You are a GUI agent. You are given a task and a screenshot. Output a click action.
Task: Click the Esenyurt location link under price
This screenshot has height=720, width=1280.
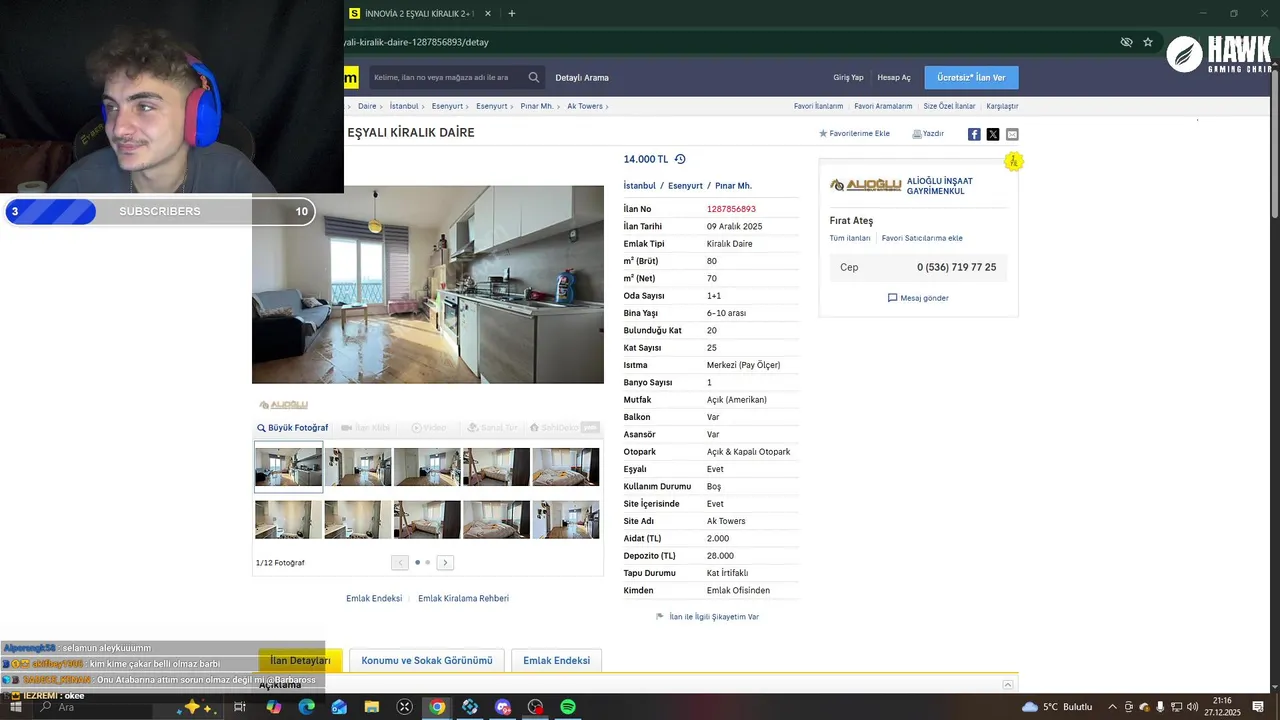(685, 186)
